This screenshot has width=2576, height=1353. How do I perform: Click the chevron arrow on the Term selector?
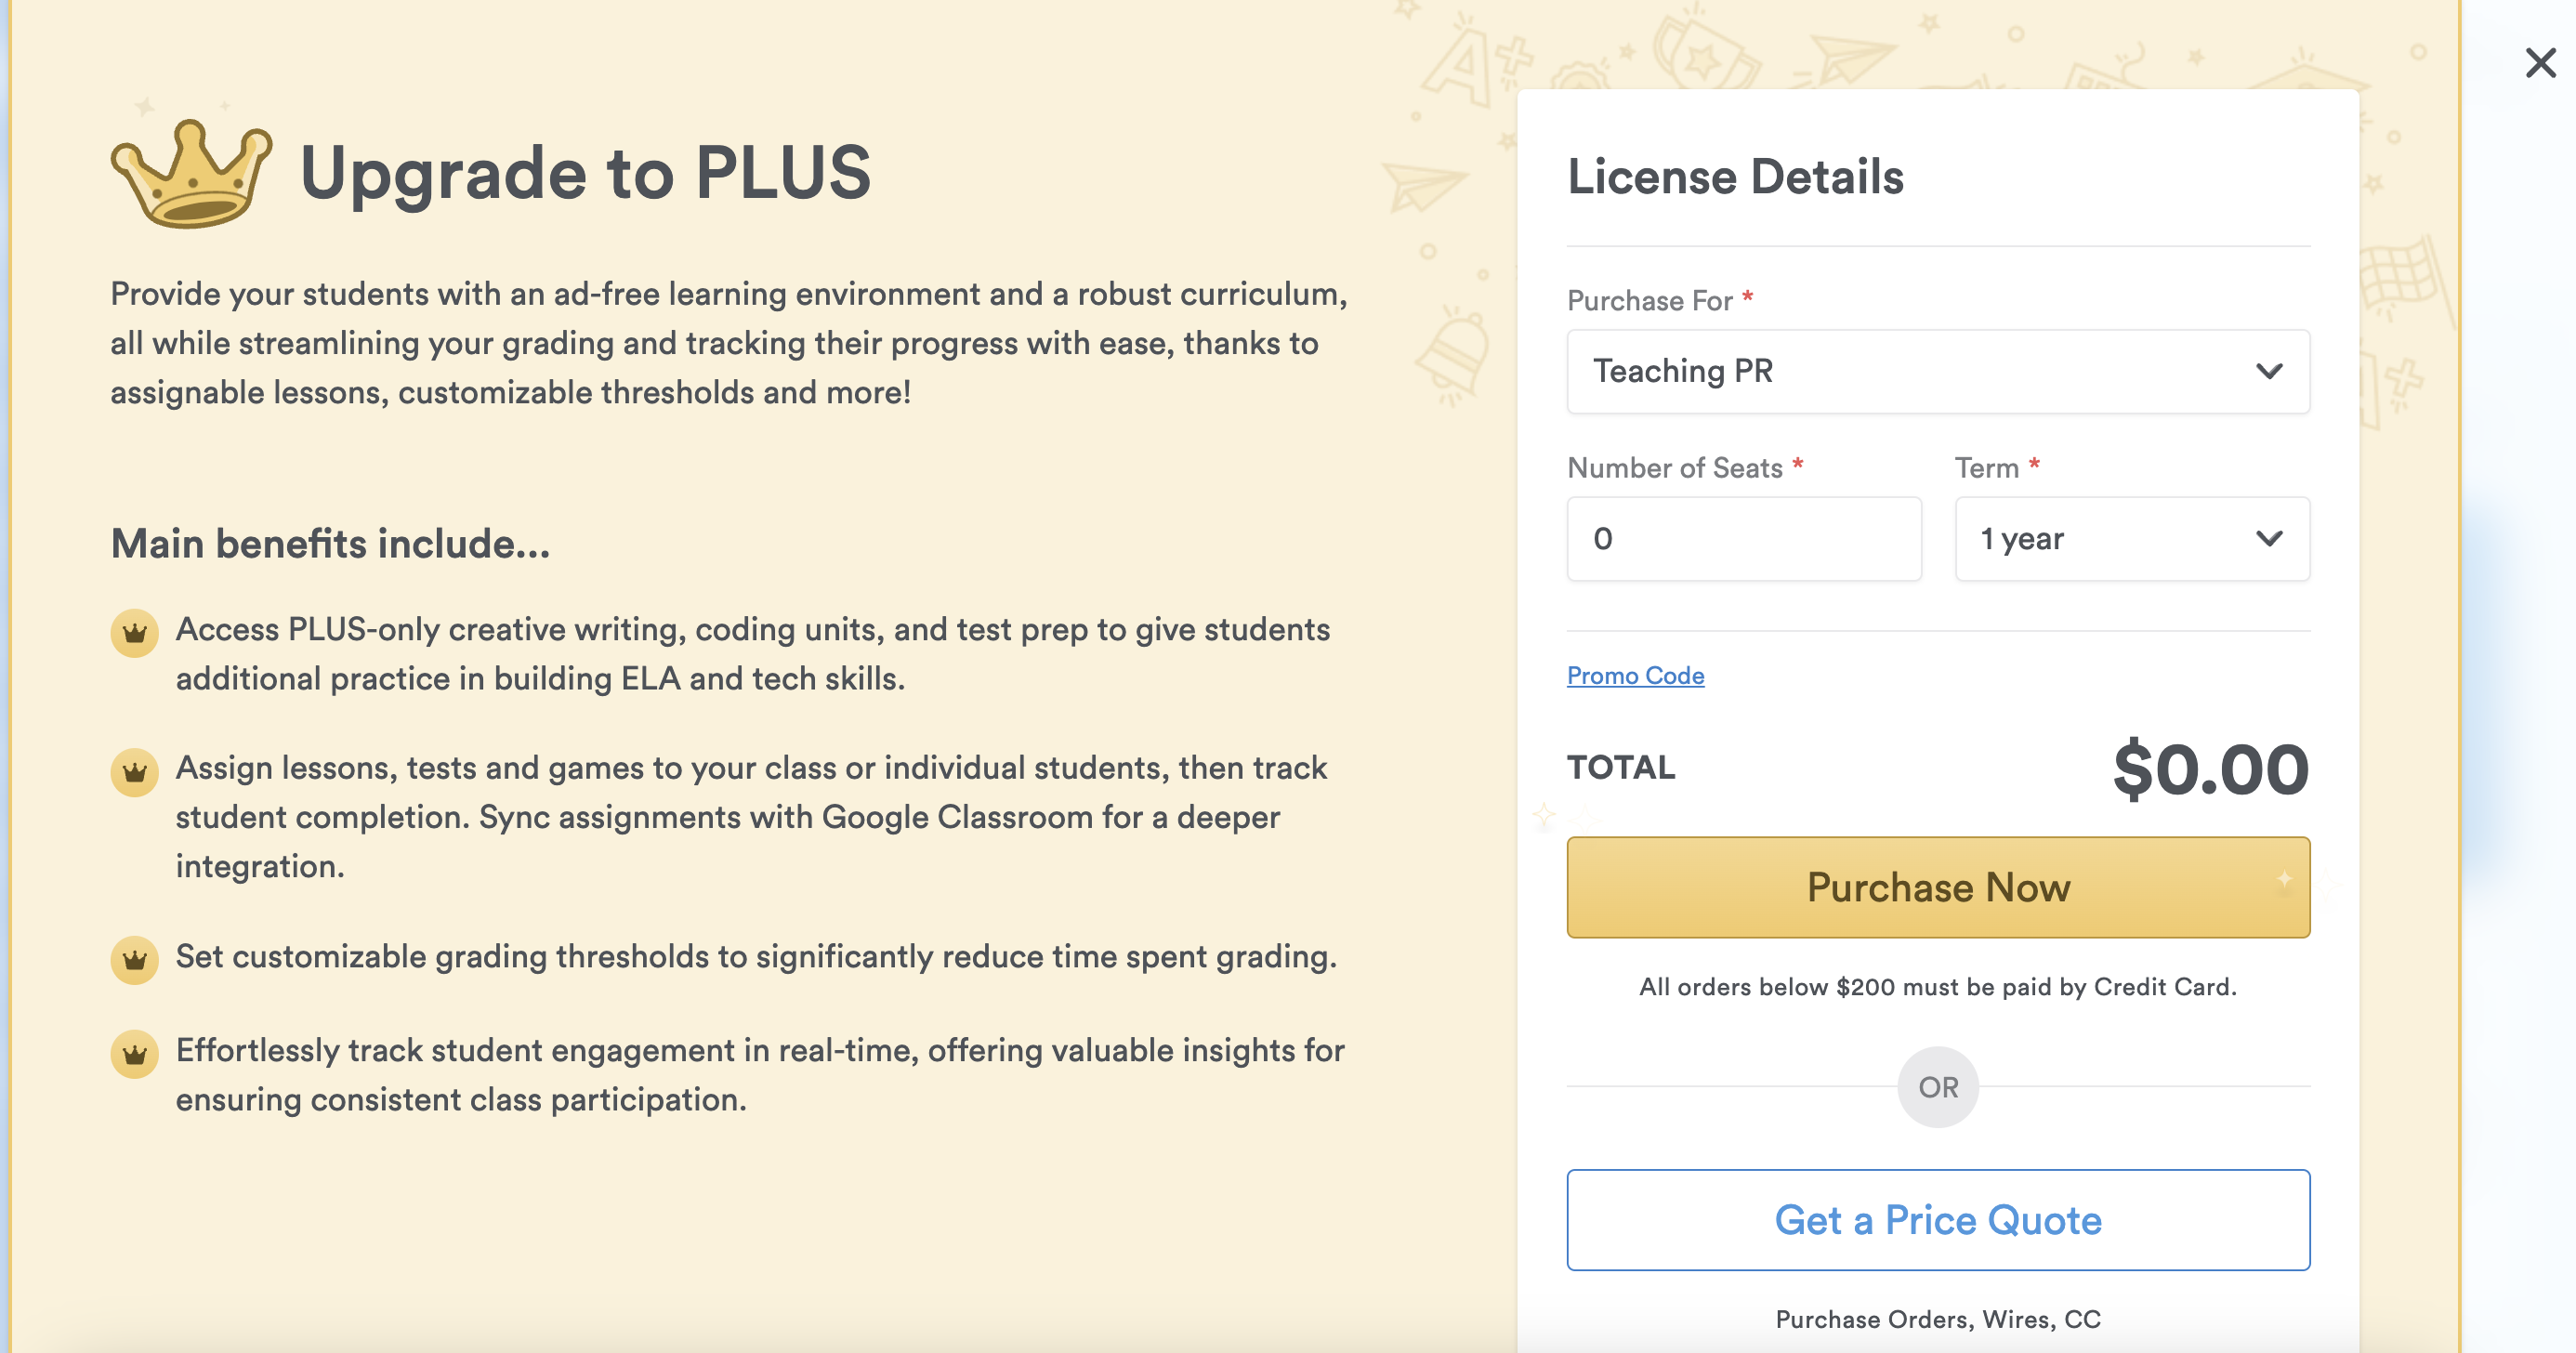click(2269, 539)
